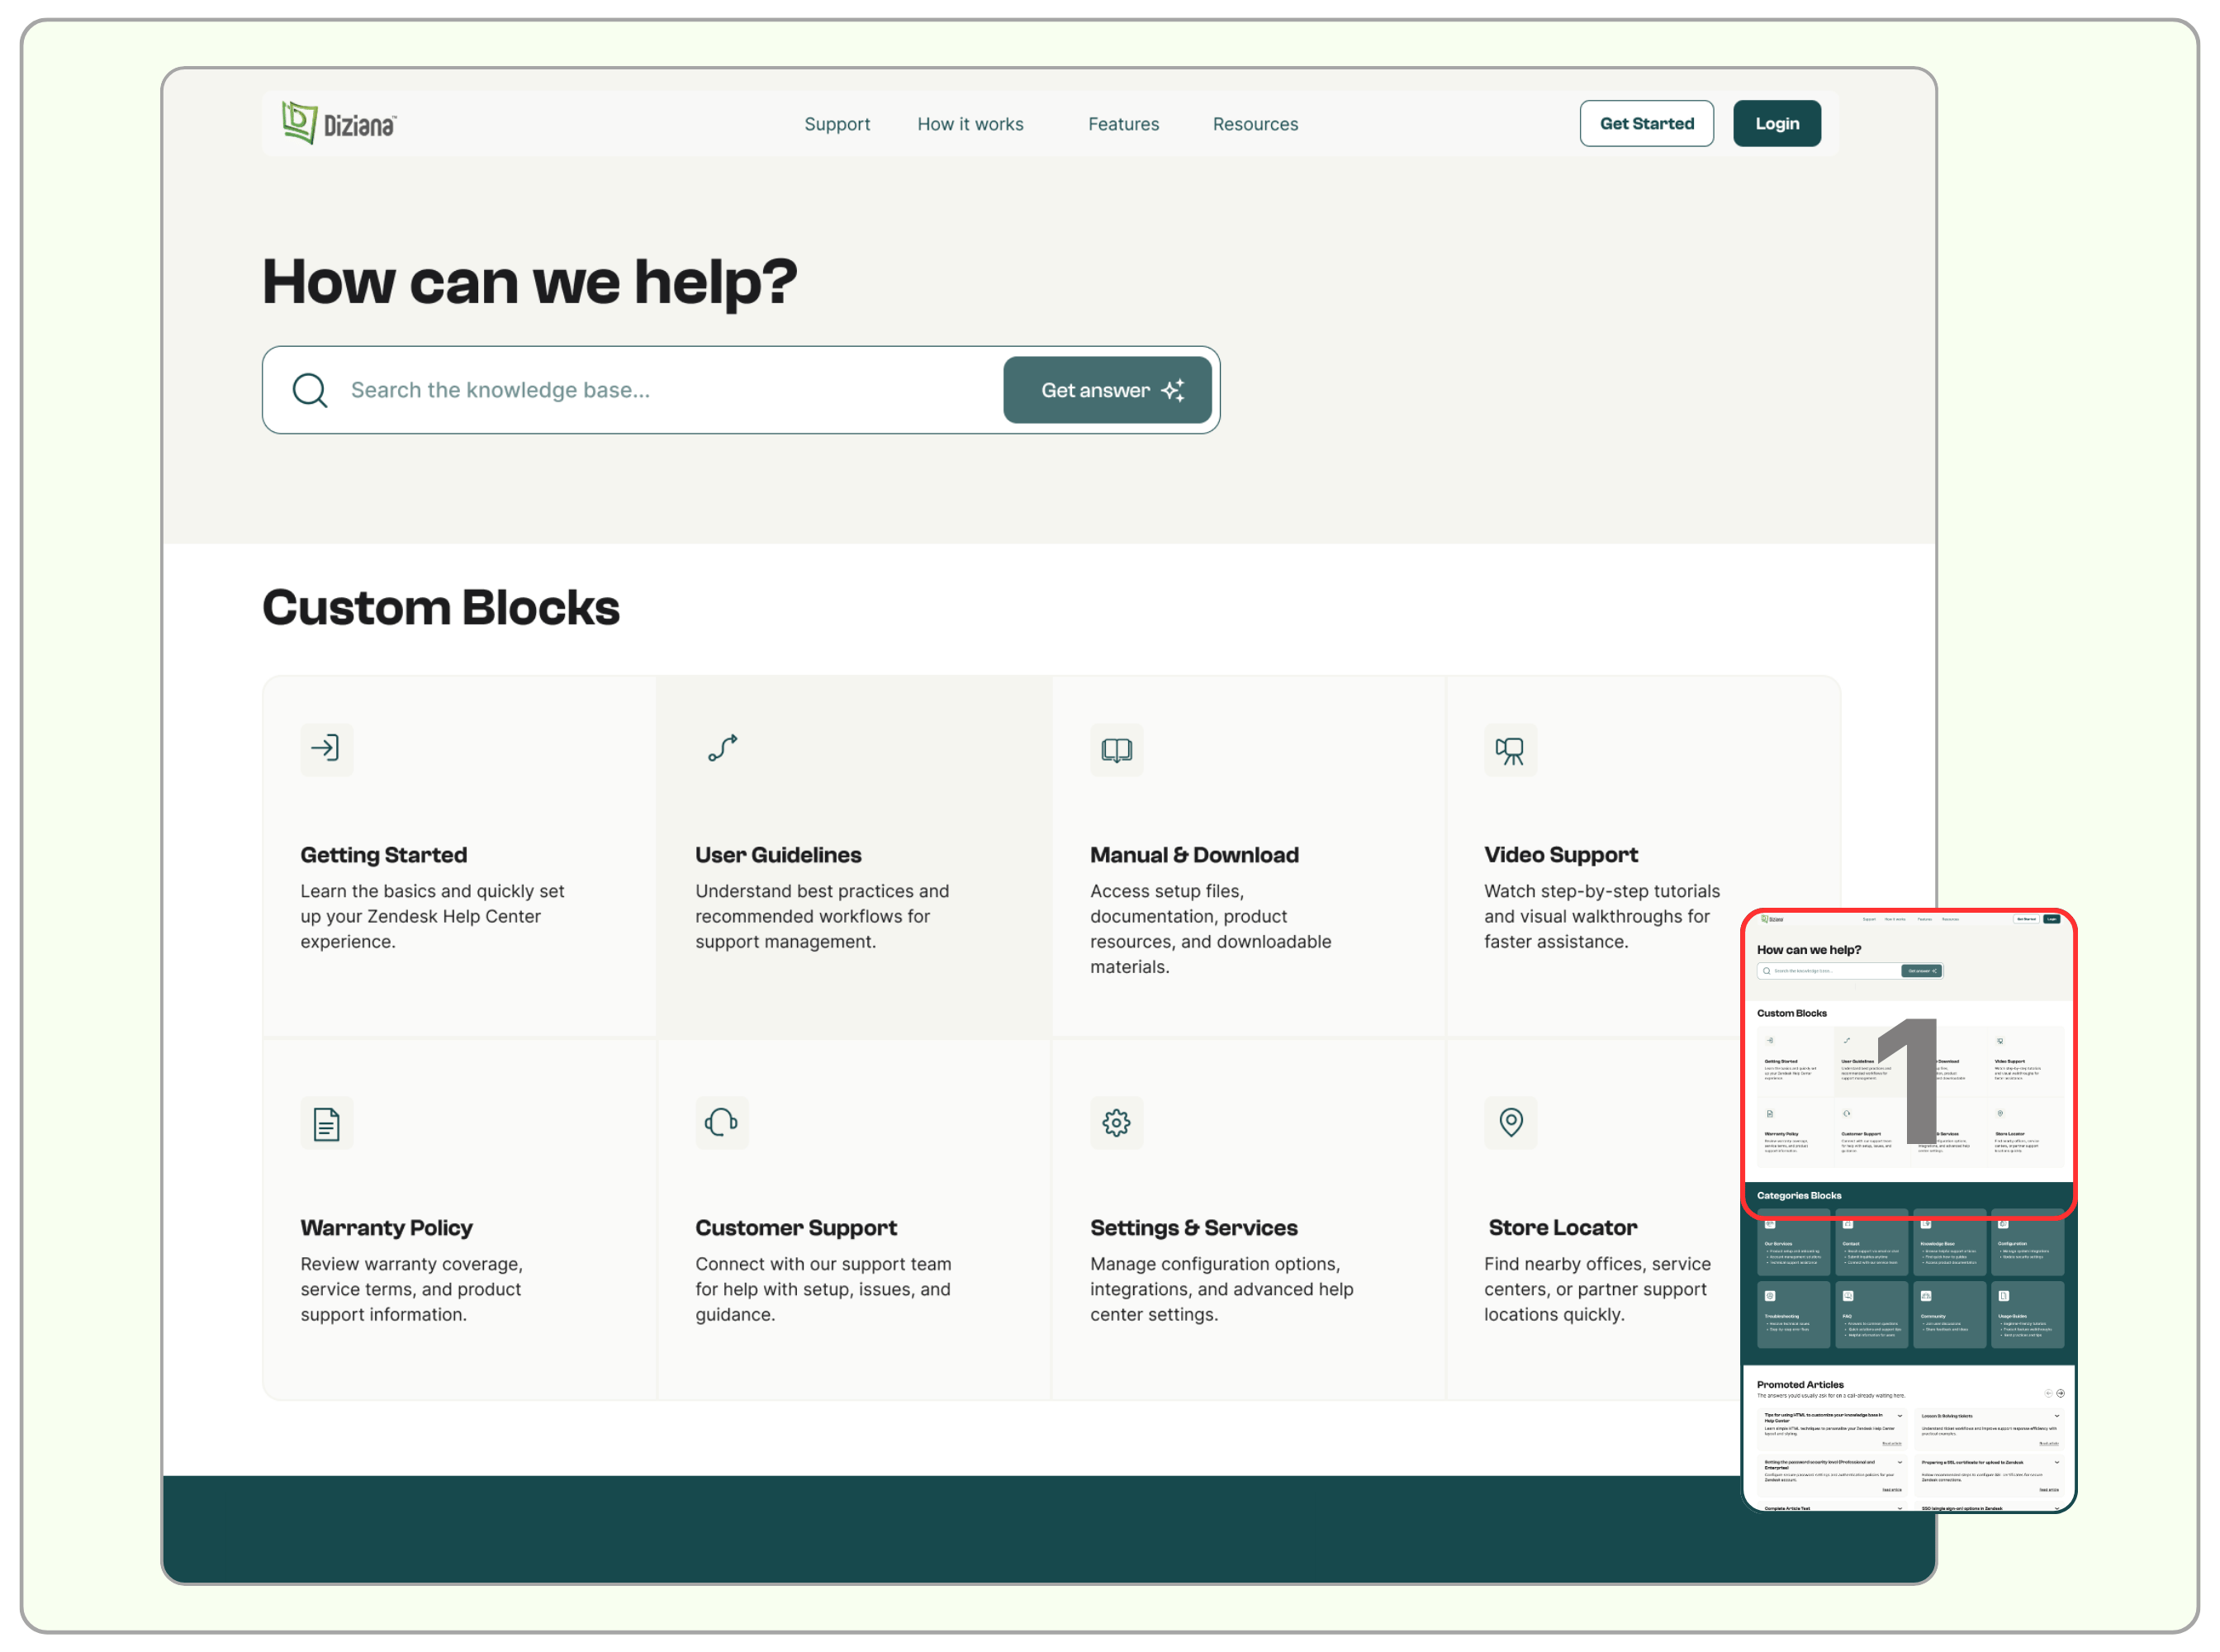The image size is (2220, 1652).
Task: Open the Manual & Download block title
Action: (1194, 855)
